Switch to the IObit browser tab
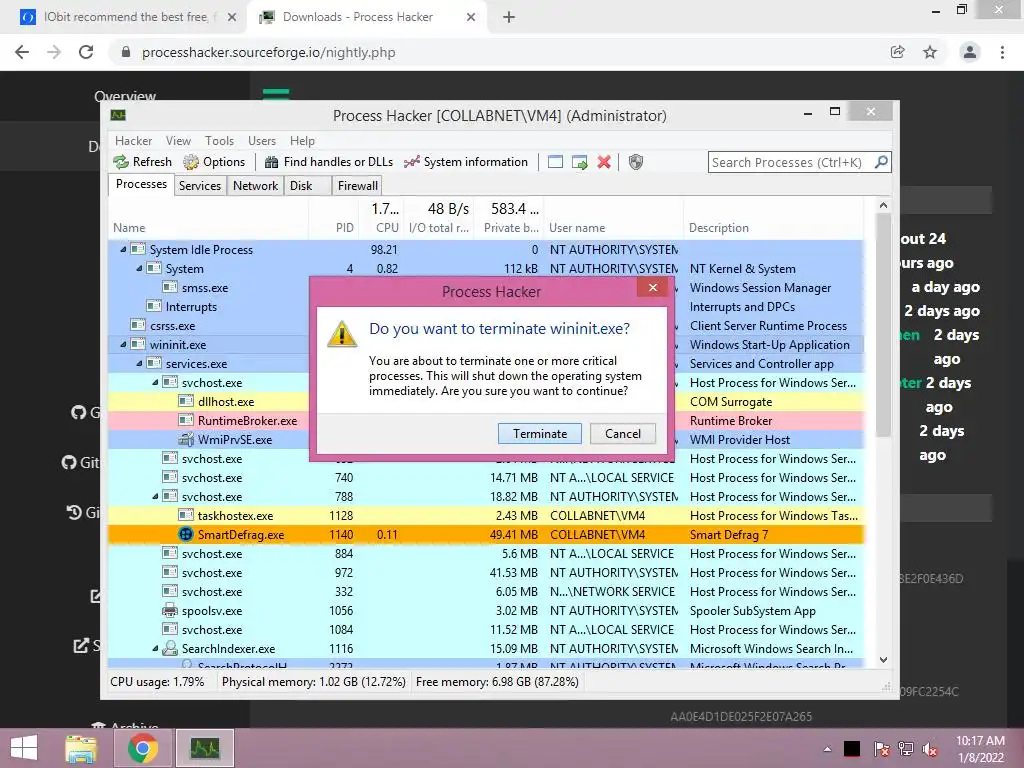The height and width of the screenshot is (768, 1024). coord(124,17)
